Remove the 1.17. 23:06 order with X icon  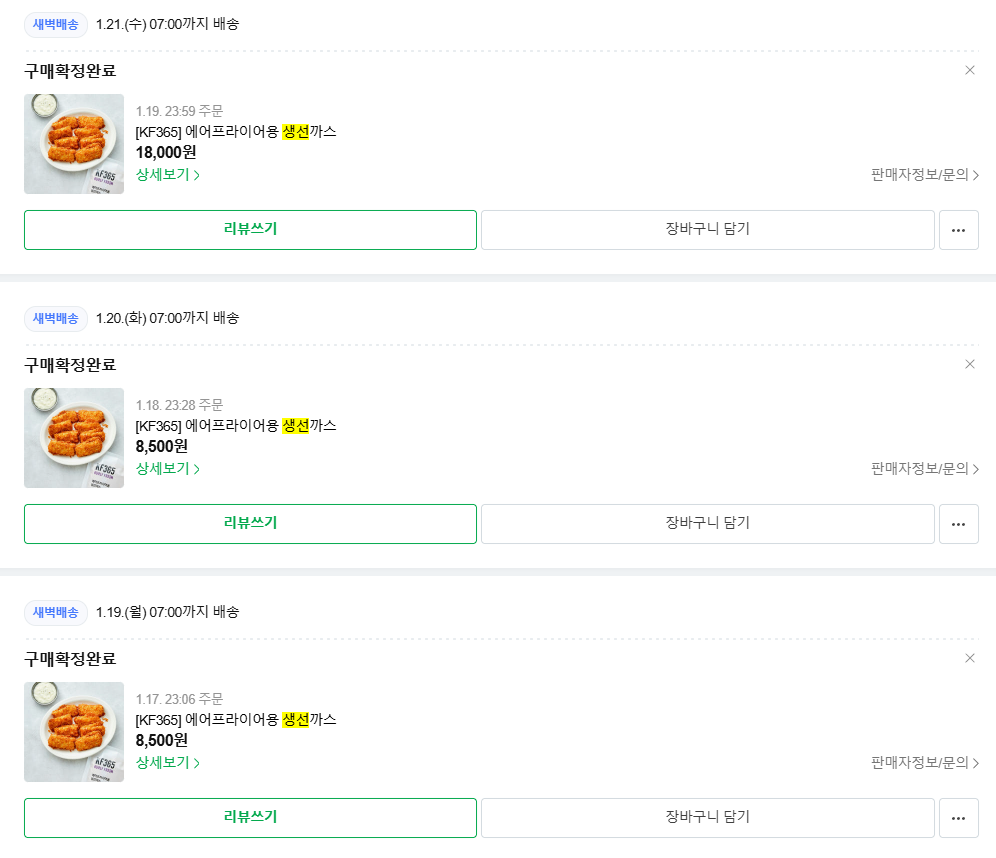coord(969,658)
